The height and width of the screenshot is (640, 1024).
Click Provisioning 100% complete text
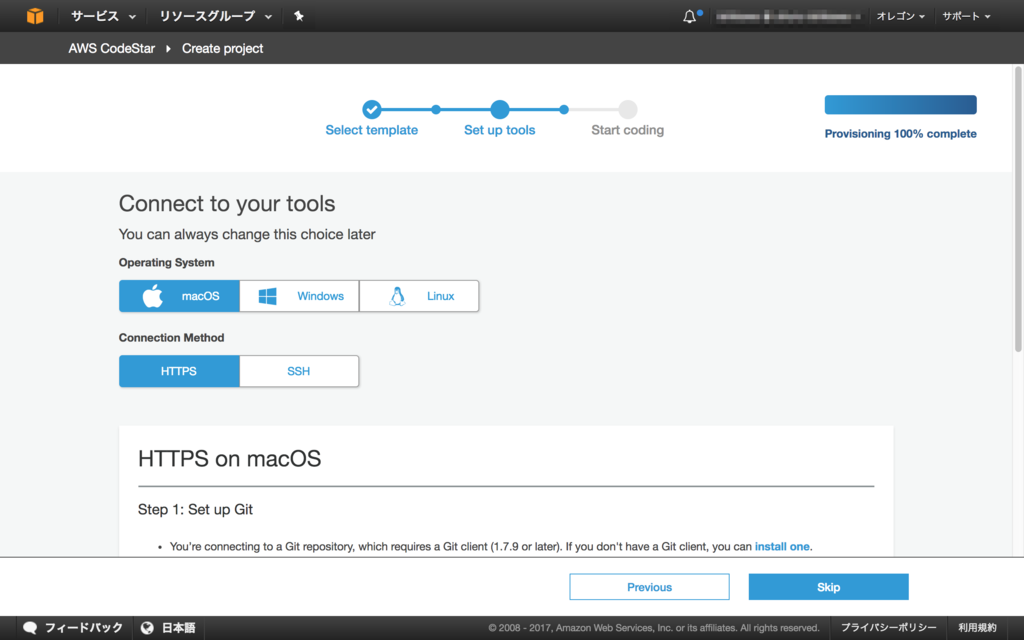point(901,134)
